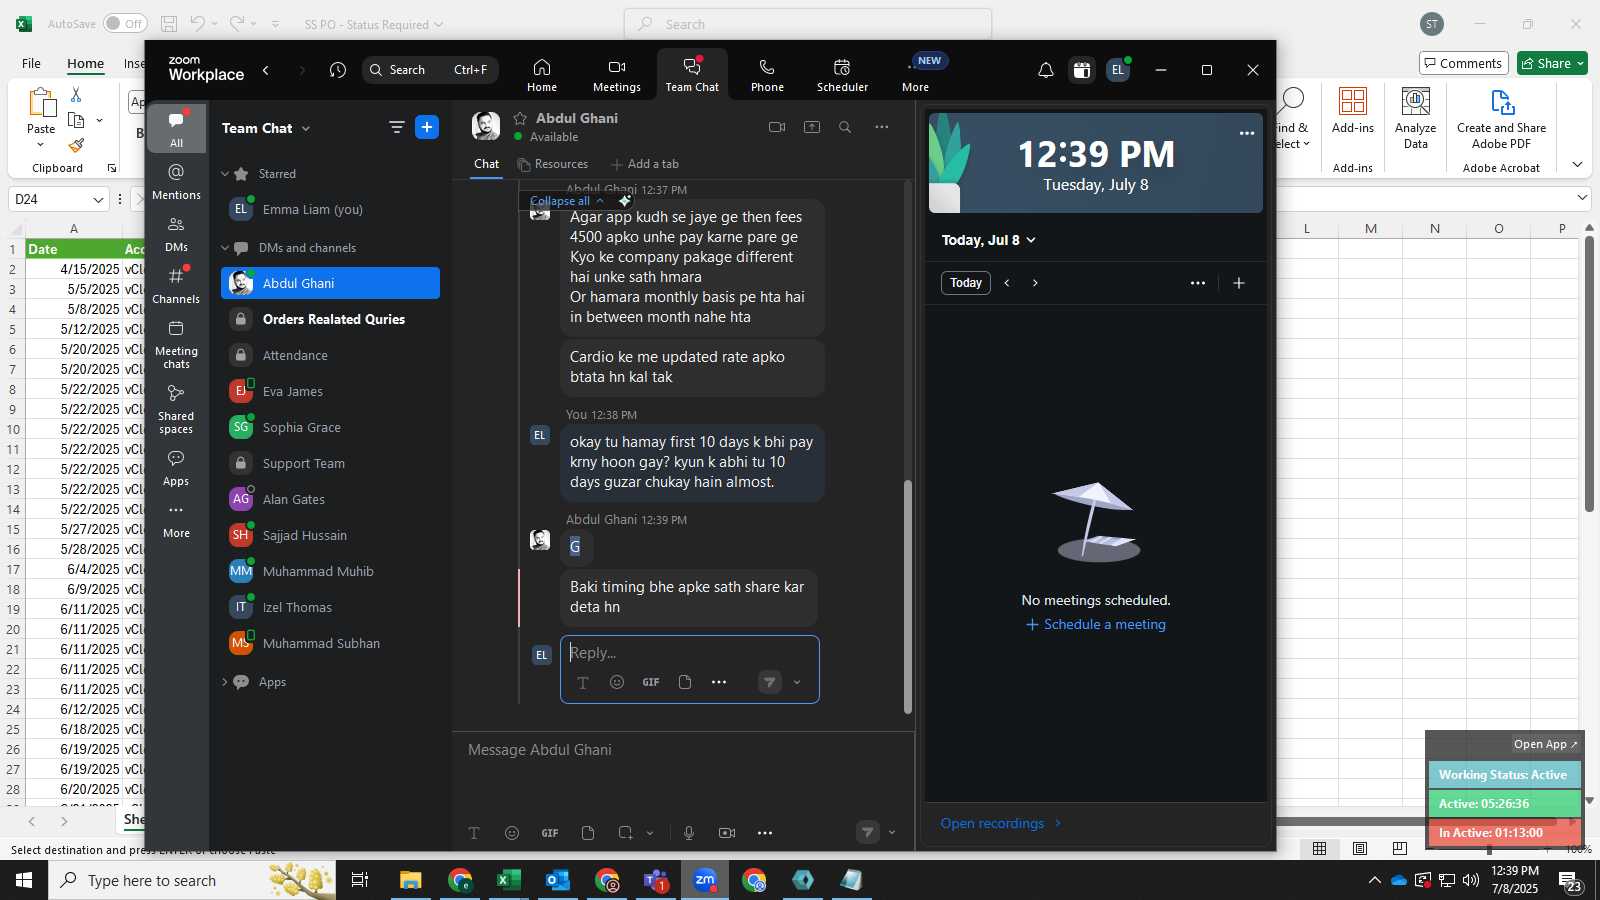Viewport: 1600px width, 900px height.
Task: Click the chat messages scrollbar
Action: [908, 596]
